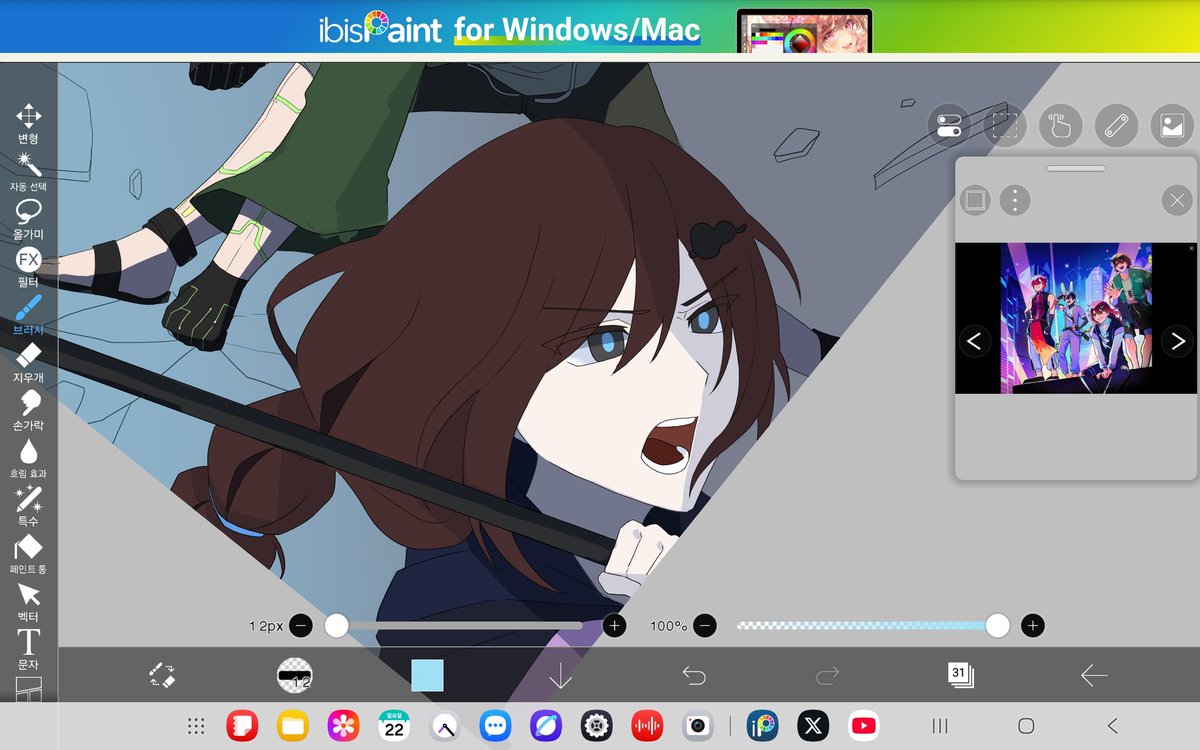
Task: Go back with the left arrow button
Action: pos(1094,676)
